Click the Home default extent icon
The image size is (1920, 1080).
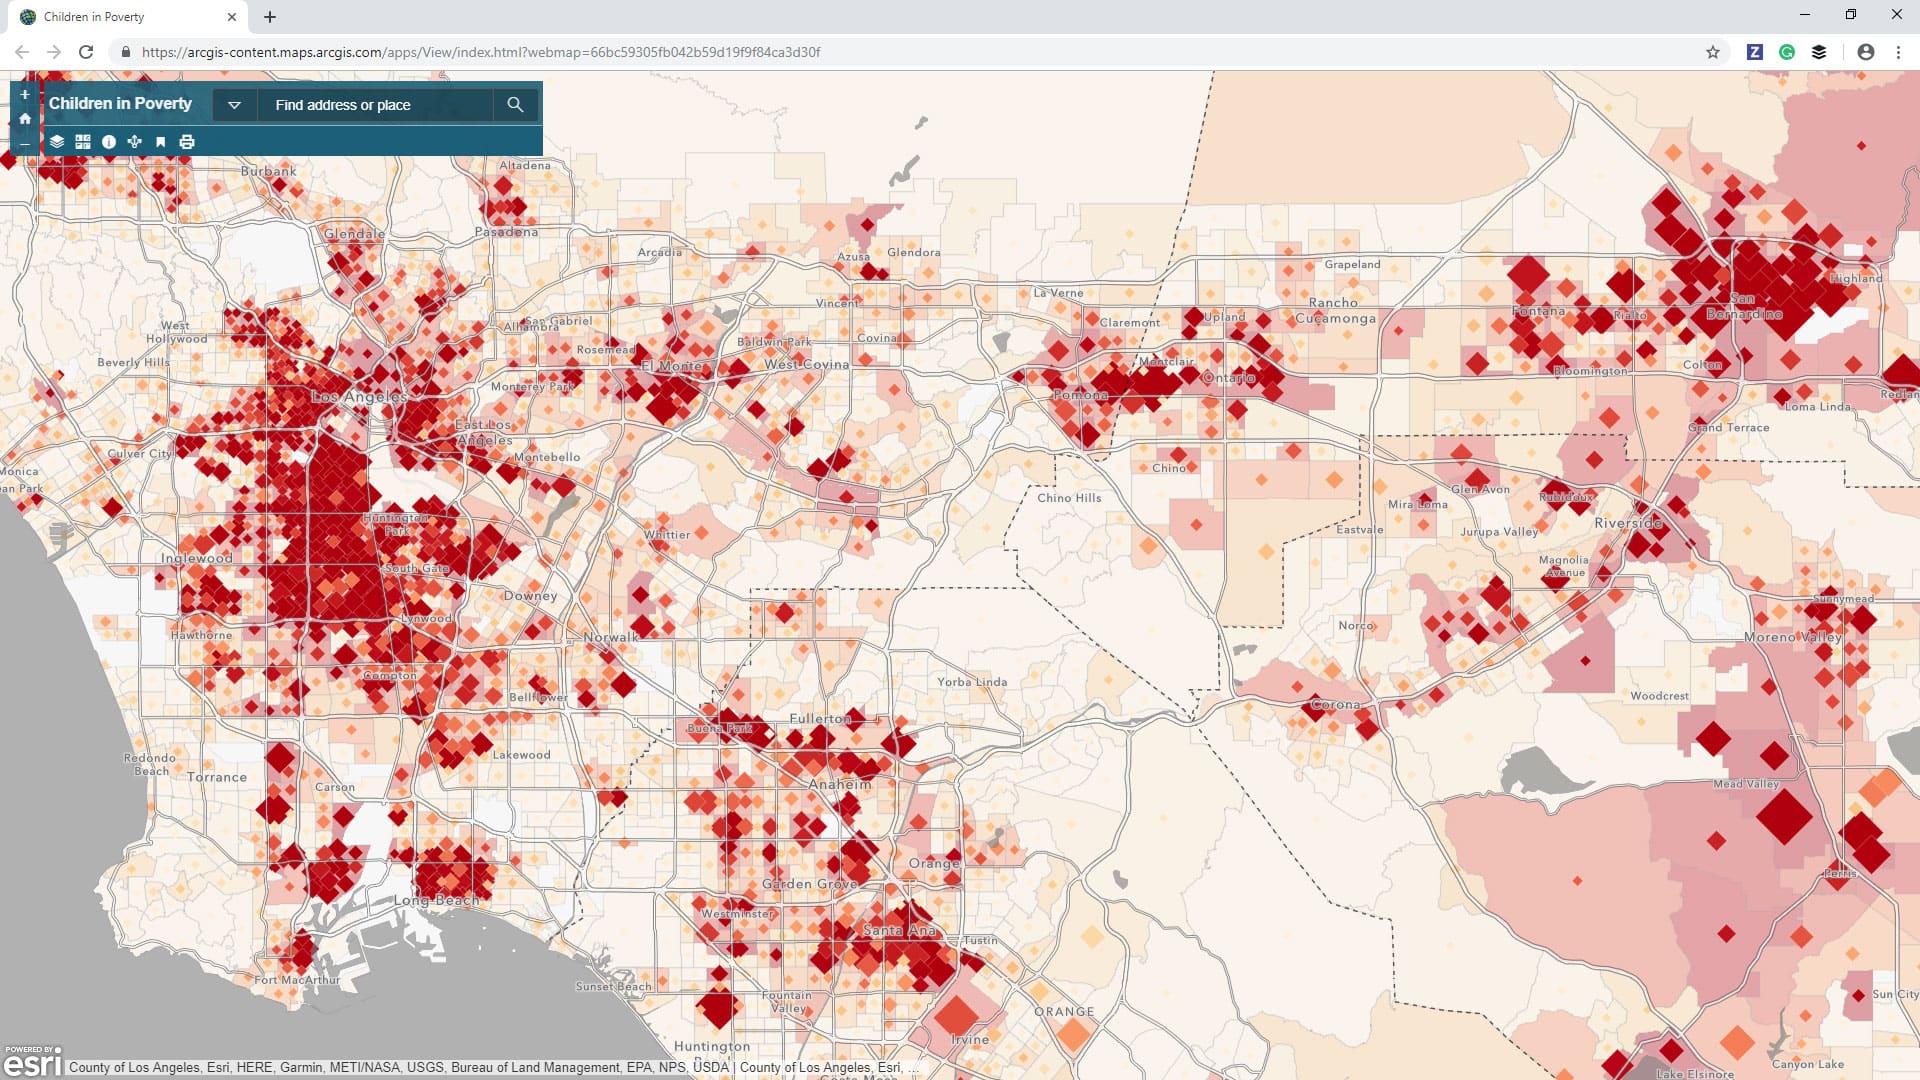tap(24, 119)
